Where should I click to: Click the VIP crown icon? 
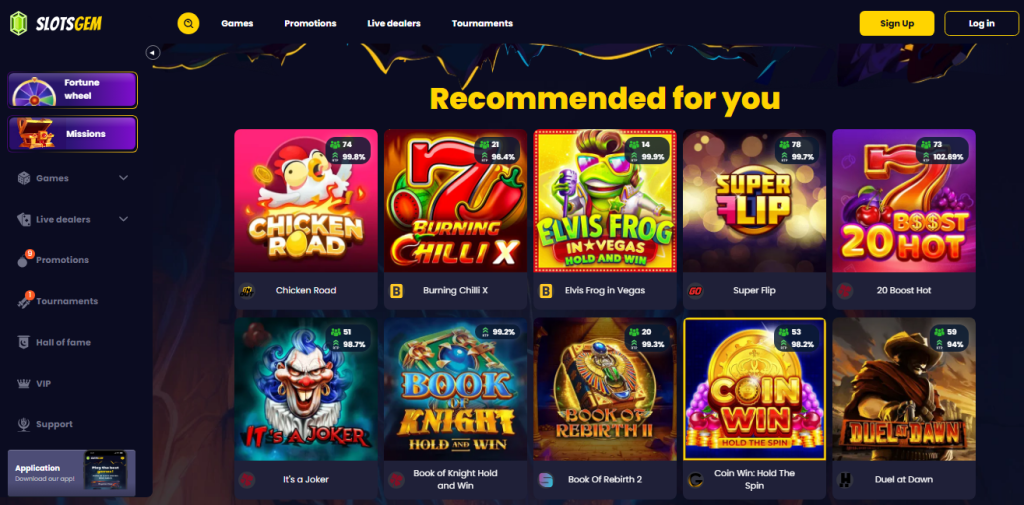click(x=24, y=383)
